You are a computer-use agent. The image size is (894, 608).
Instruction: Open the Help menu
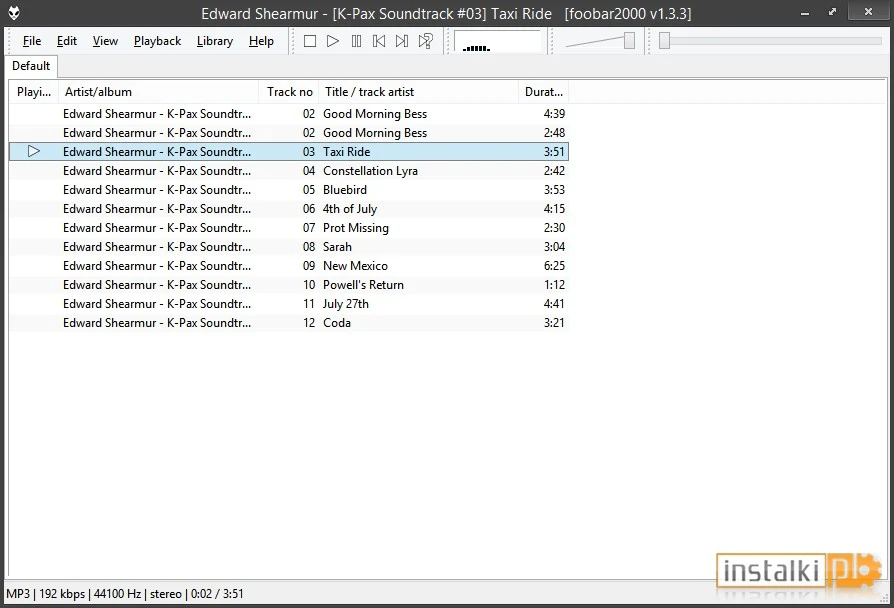point(261,41)
